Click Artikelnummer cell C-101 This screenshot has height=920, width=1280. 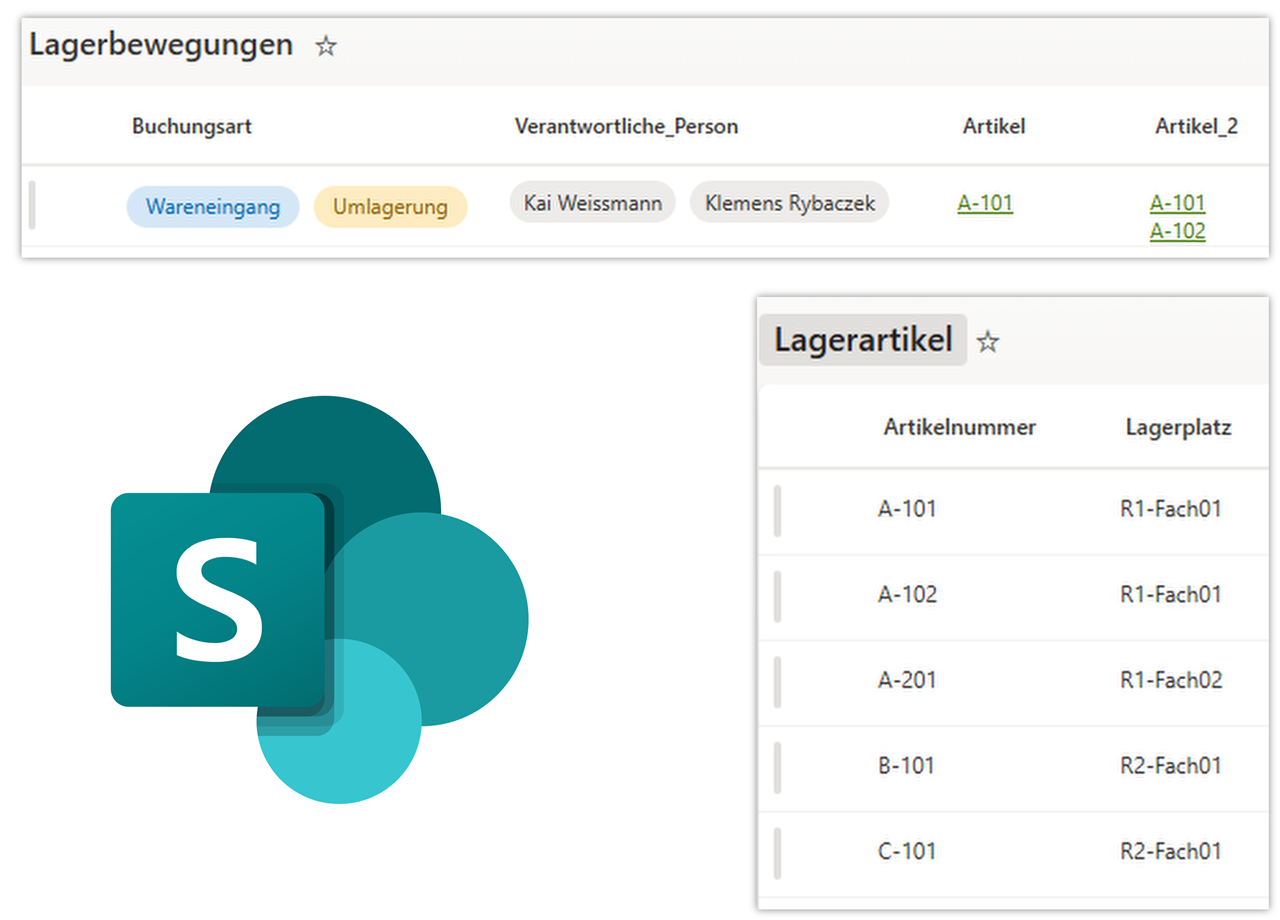pyautogui.click(x=906, y=852)
